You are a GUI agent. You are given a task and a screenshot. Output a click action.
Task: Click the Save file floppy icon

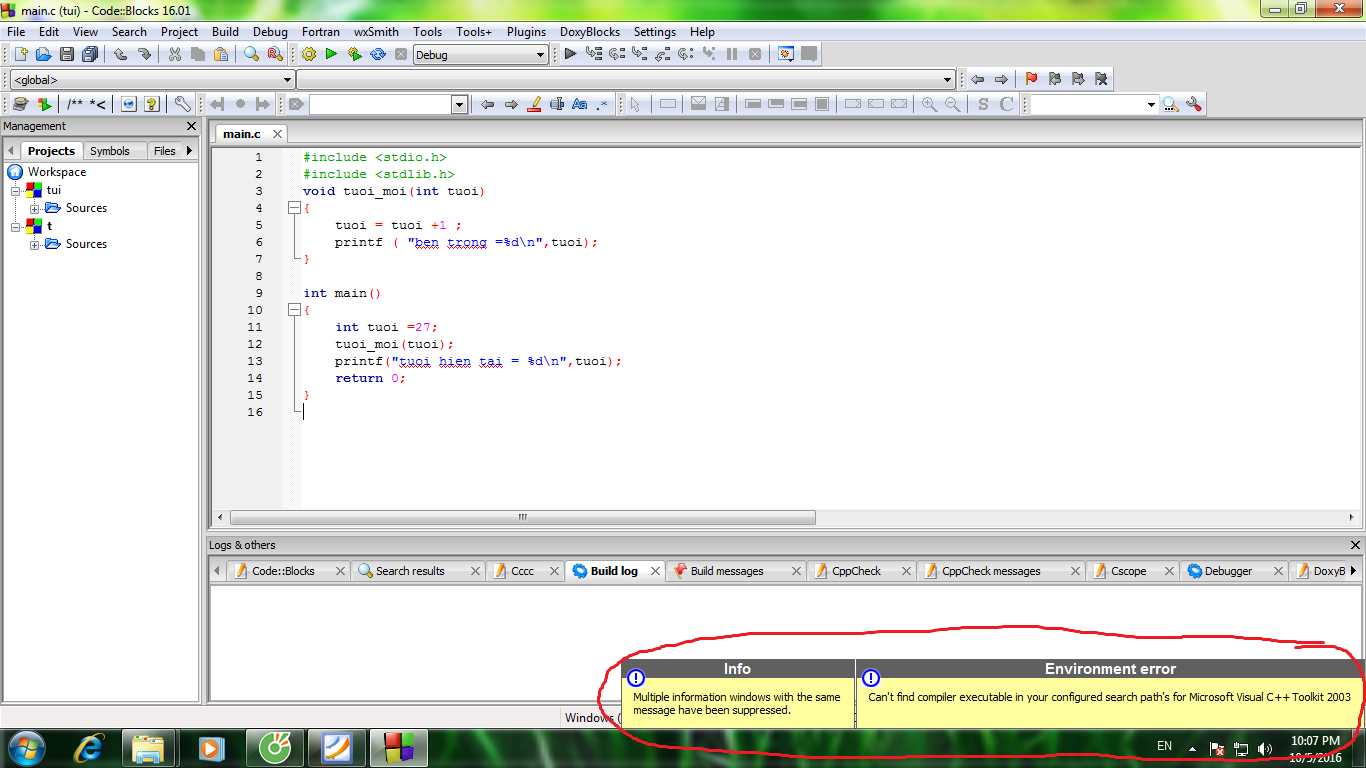(67, 55)
